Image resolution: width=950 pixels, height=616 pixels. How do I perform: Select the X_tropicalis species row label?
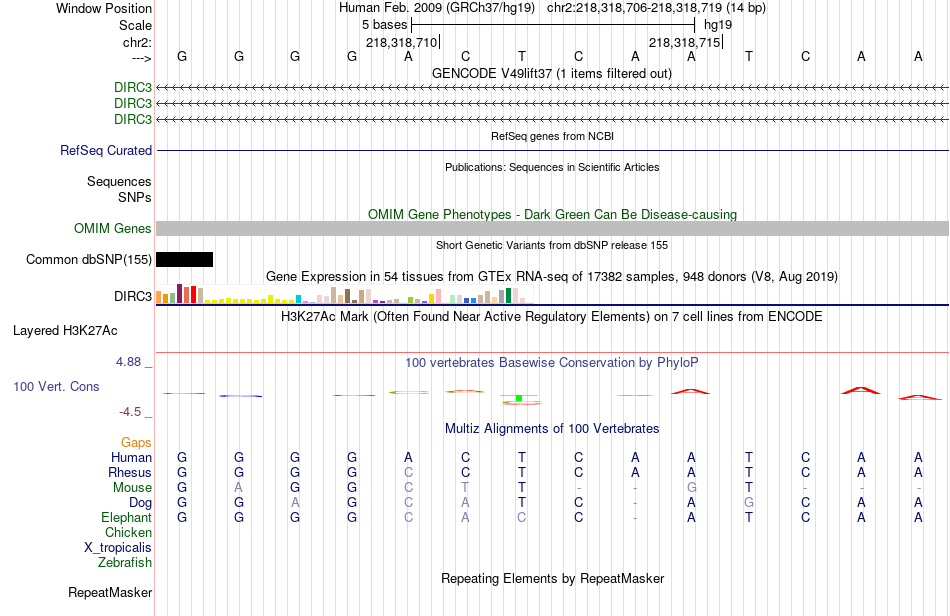118,548
